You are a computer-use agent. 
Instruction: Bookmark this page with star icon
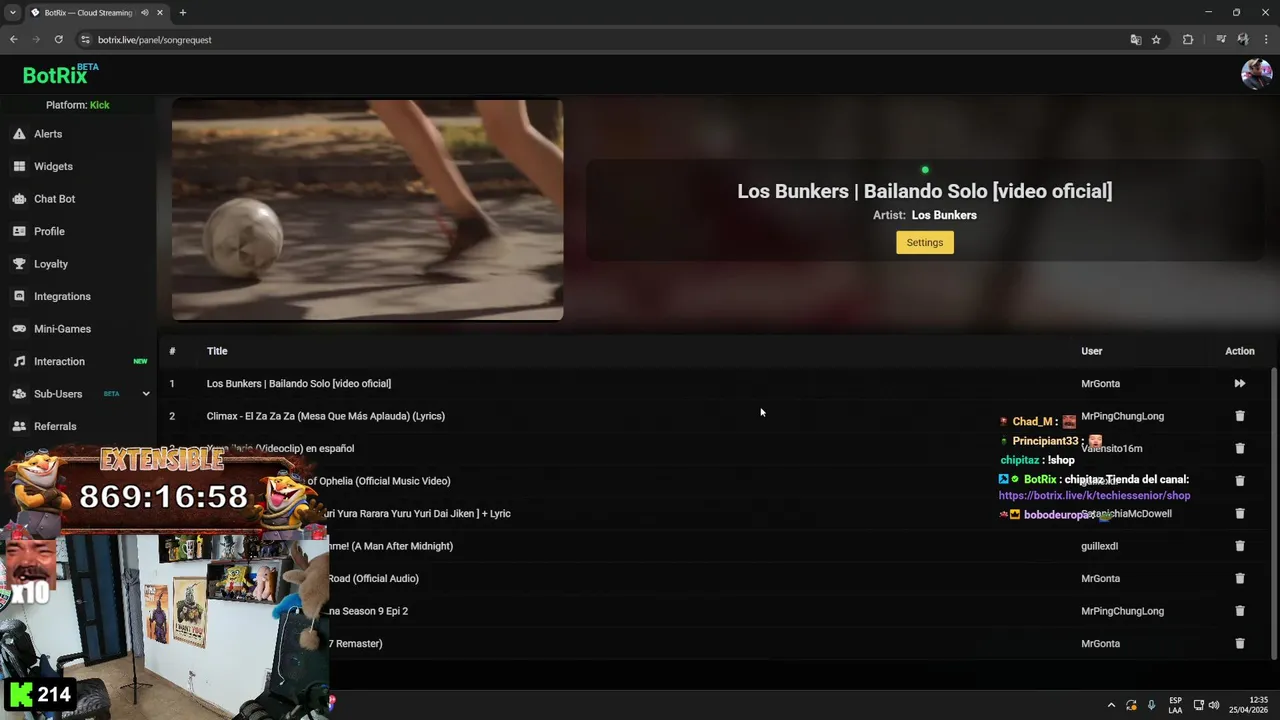(1156, 40)
